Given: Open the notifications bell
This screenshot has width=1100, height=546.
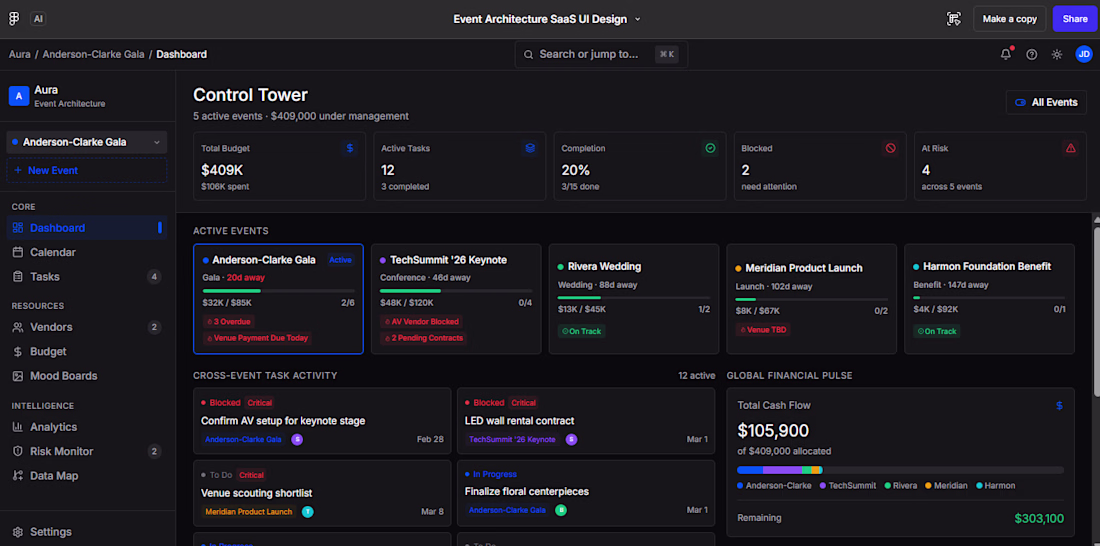Looking at the screenshot, I should coord(1005,54).
